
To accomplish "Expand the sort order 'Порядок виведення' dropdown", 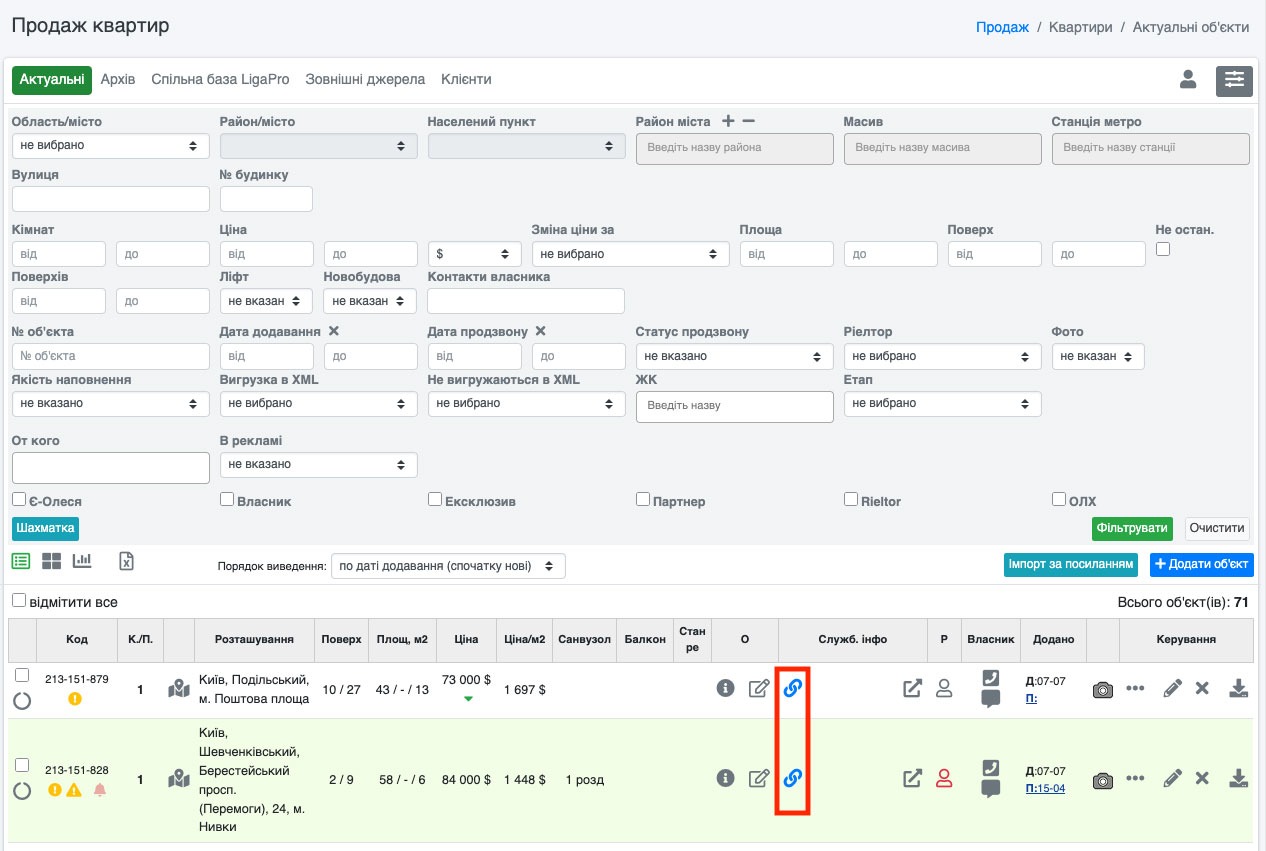I will click(x=448, y=566).
